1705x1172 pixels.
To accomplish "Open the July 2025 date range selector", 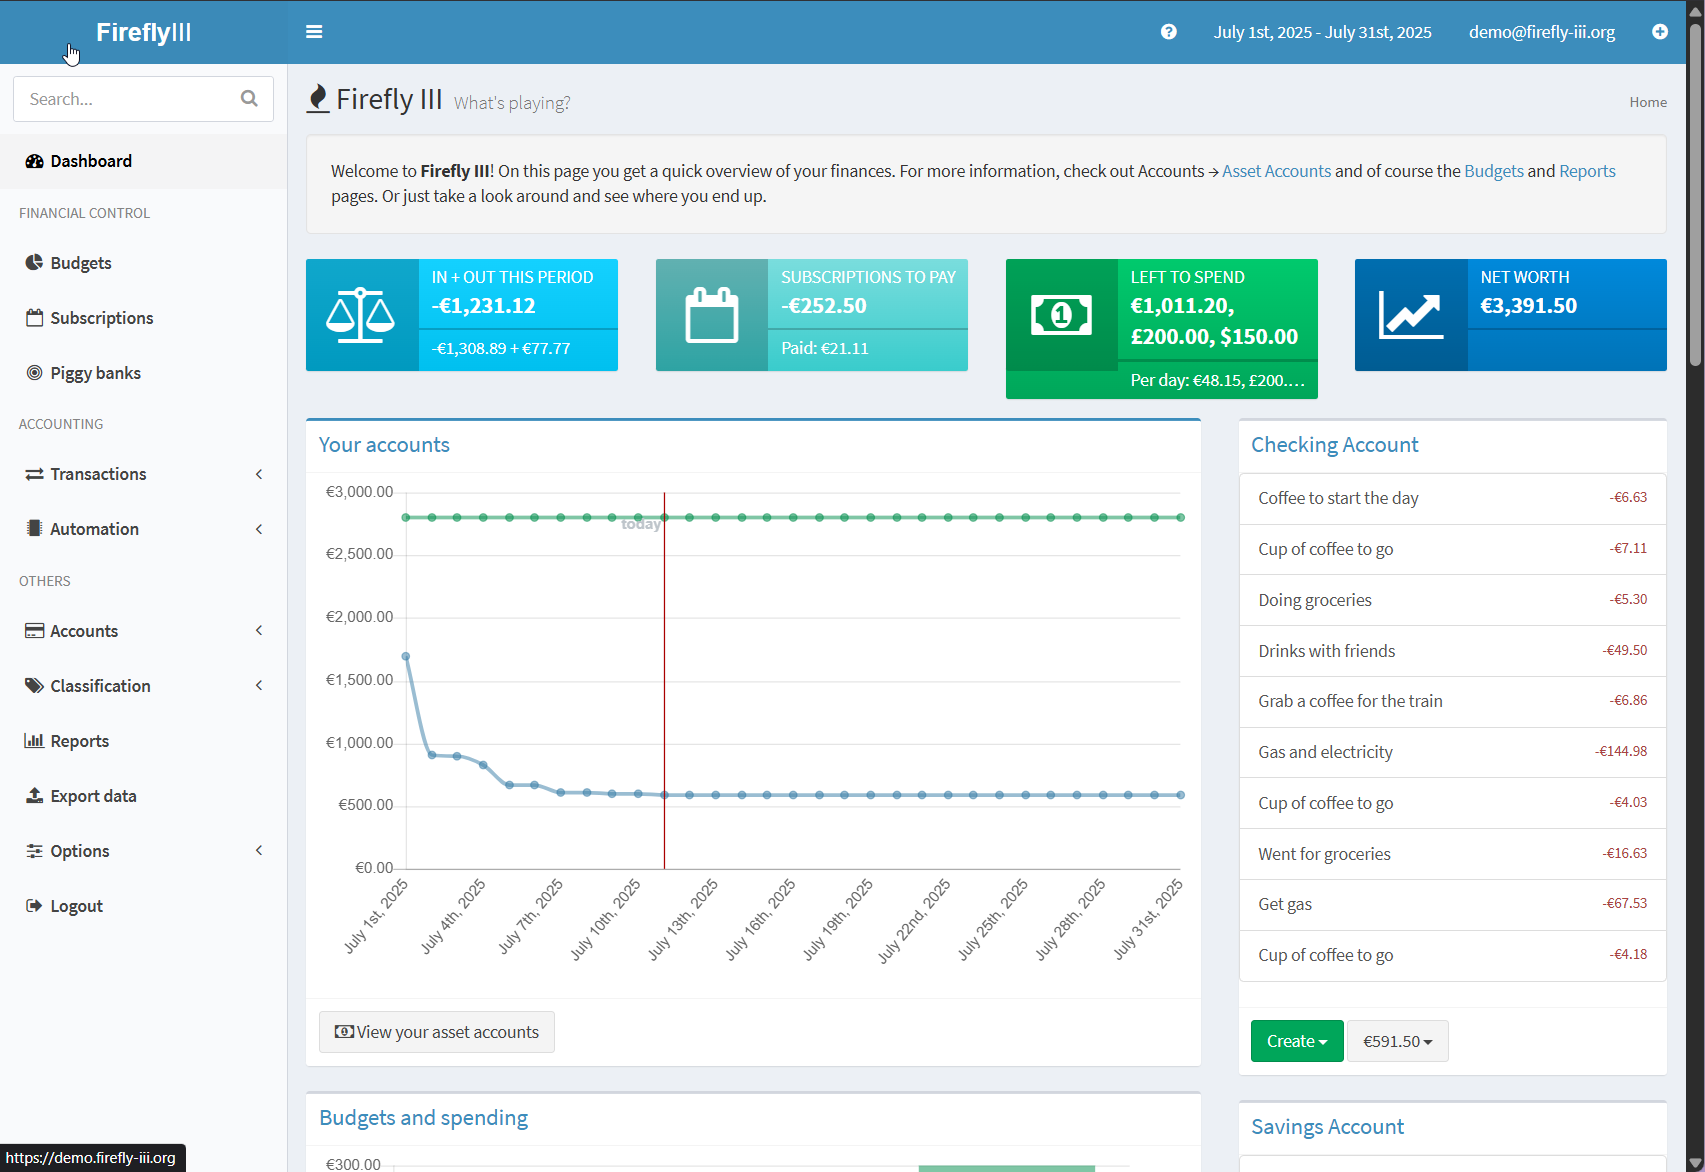I will click(1322, 32).
